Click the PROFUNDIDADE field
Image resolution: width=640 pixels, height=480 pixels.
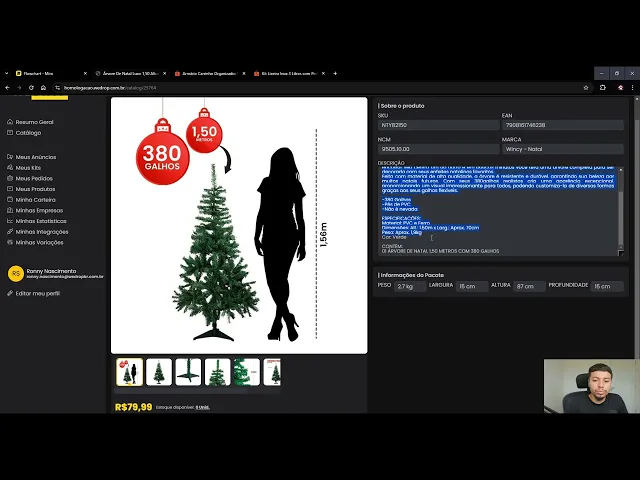pos(607,286)
